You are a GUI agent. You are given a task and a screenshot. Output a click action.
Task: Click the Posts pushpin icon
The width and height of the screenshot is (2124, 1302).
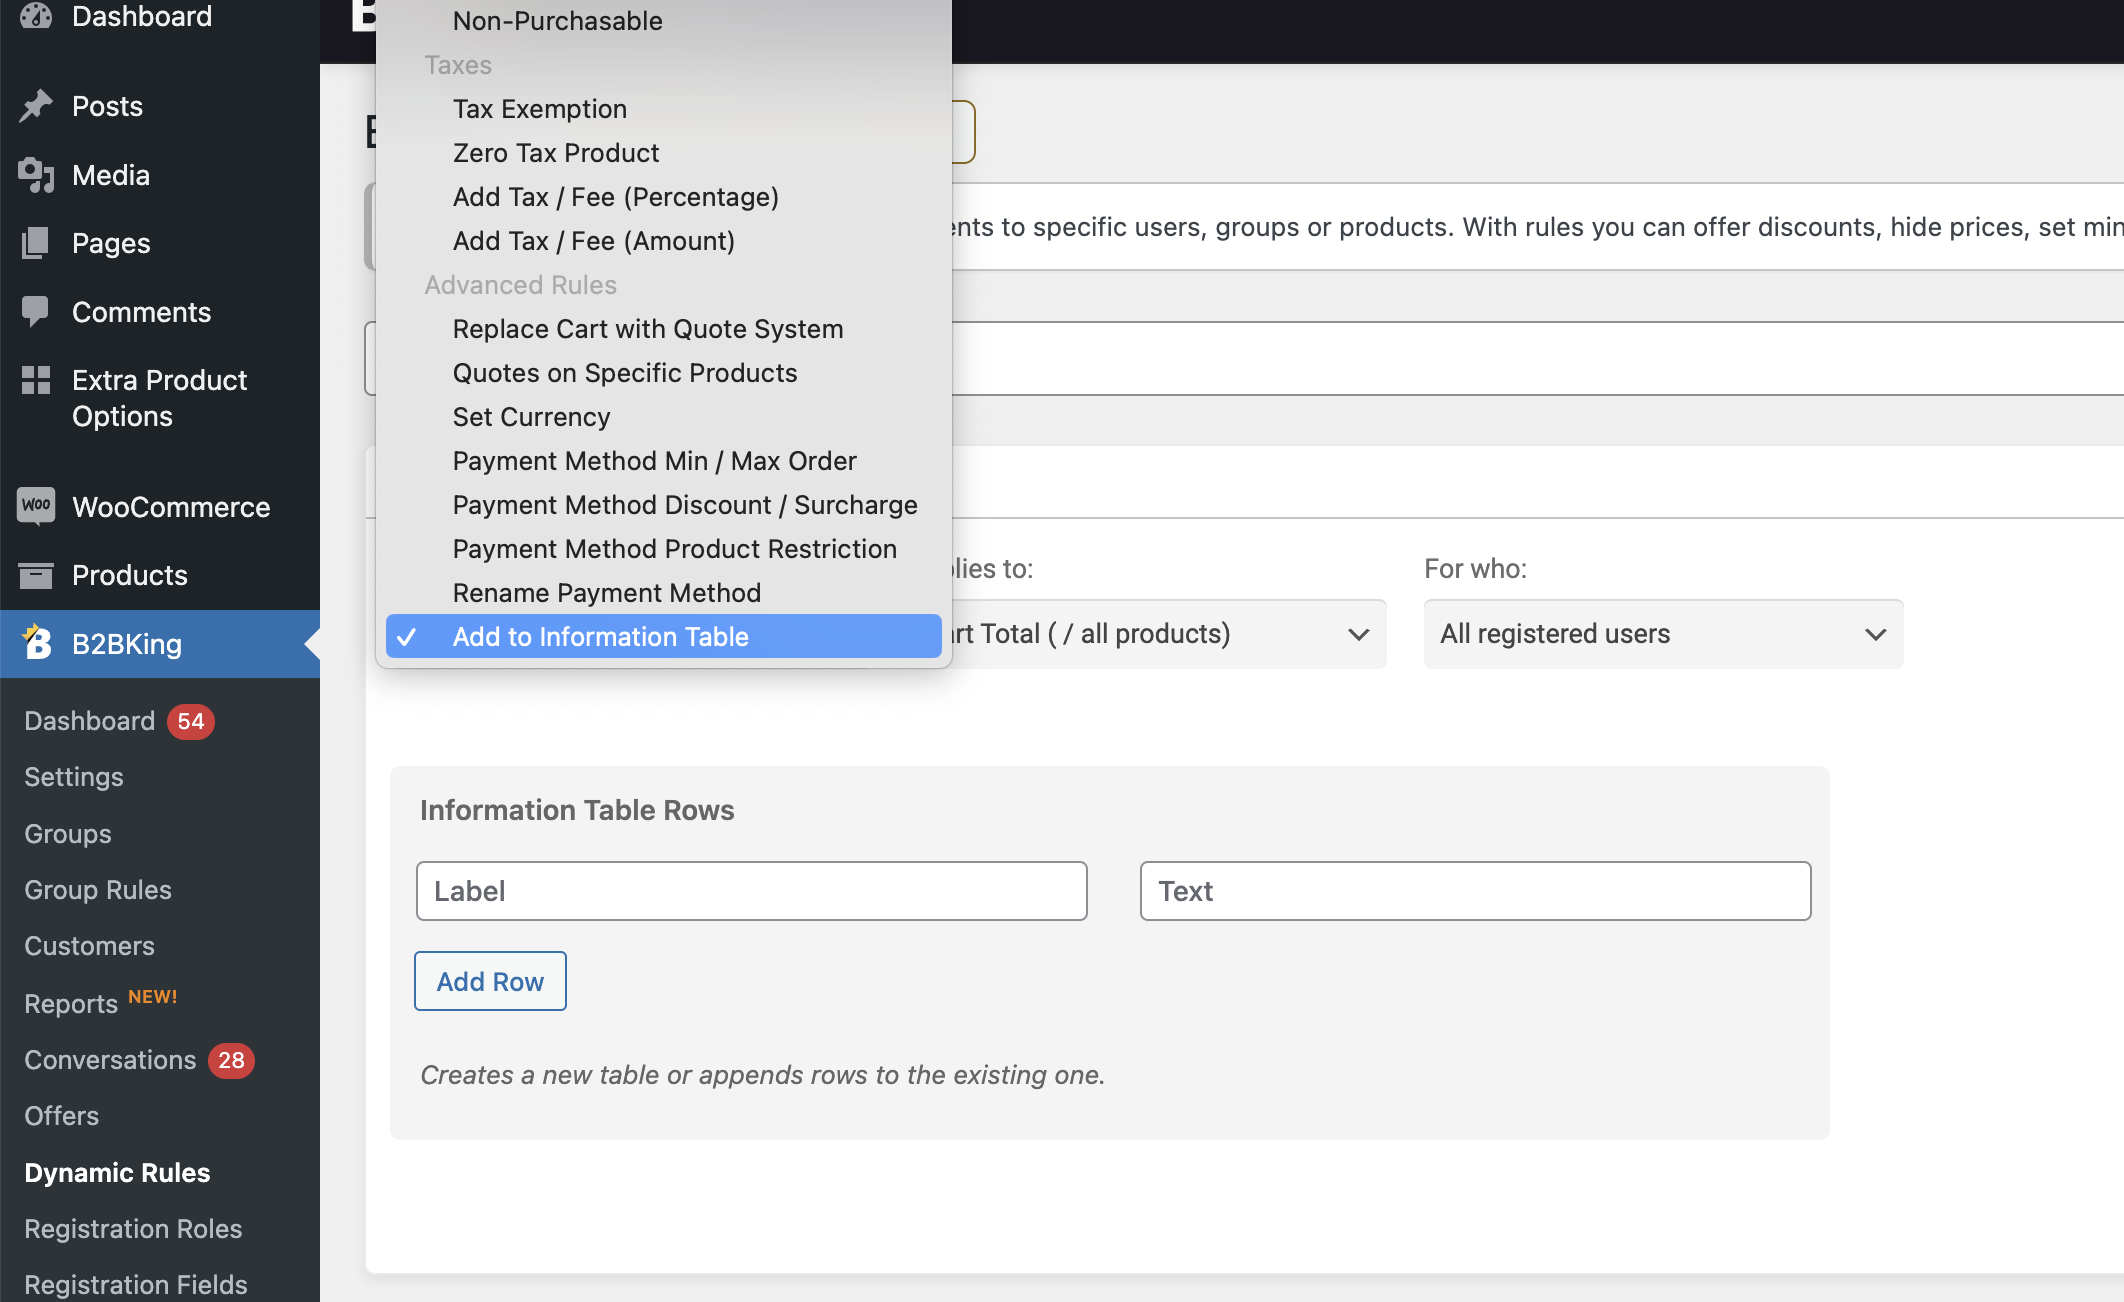tap(36, 106)
